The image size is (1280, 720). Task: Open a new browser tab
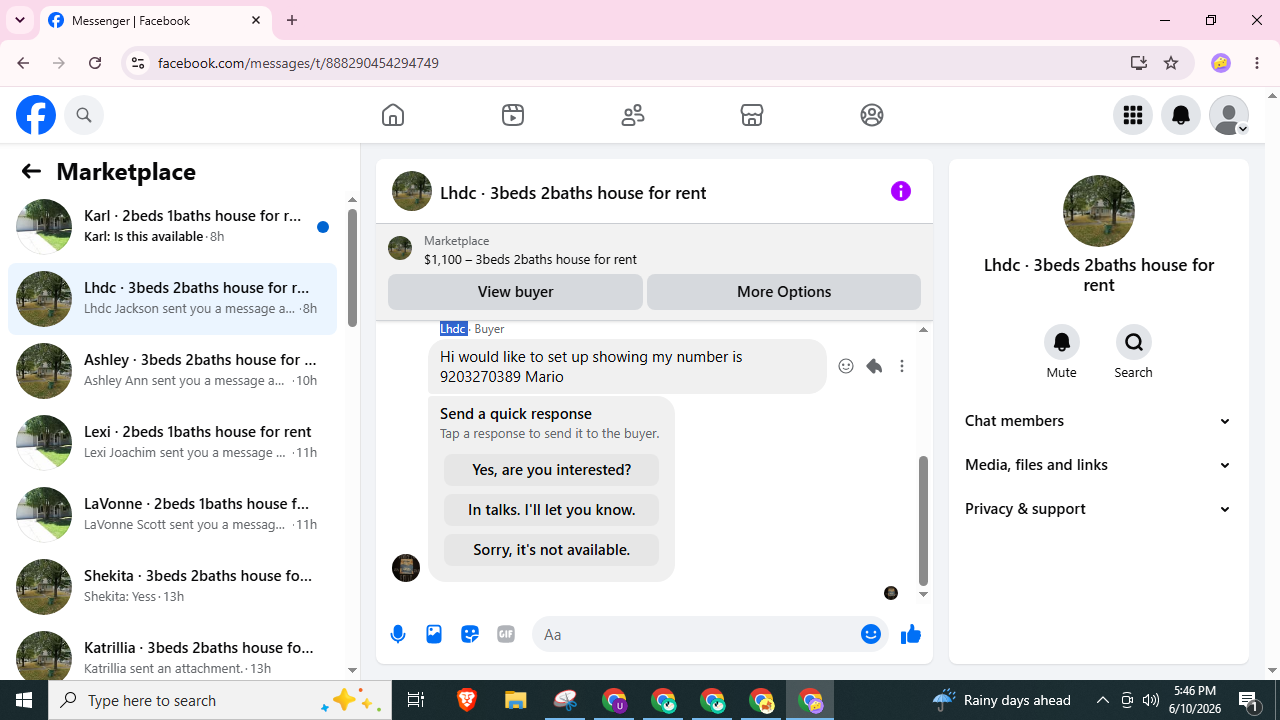(292, 20)
